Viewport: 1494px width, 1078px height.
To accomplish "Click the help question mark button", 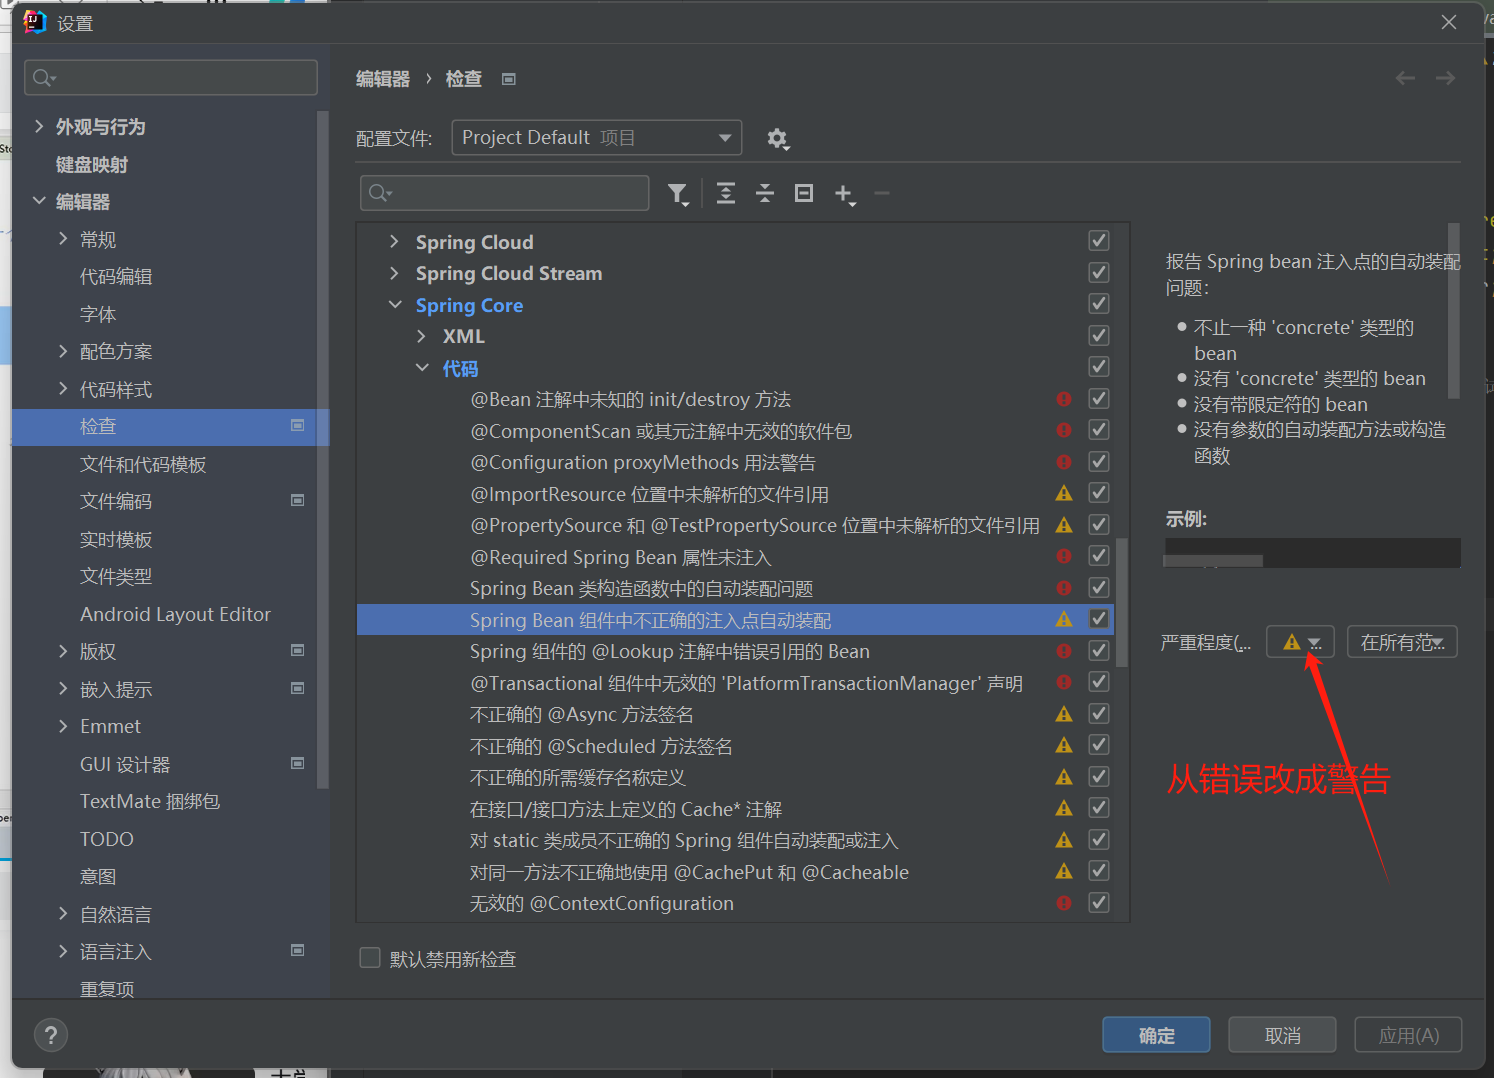I will (x=51, y=1035).
